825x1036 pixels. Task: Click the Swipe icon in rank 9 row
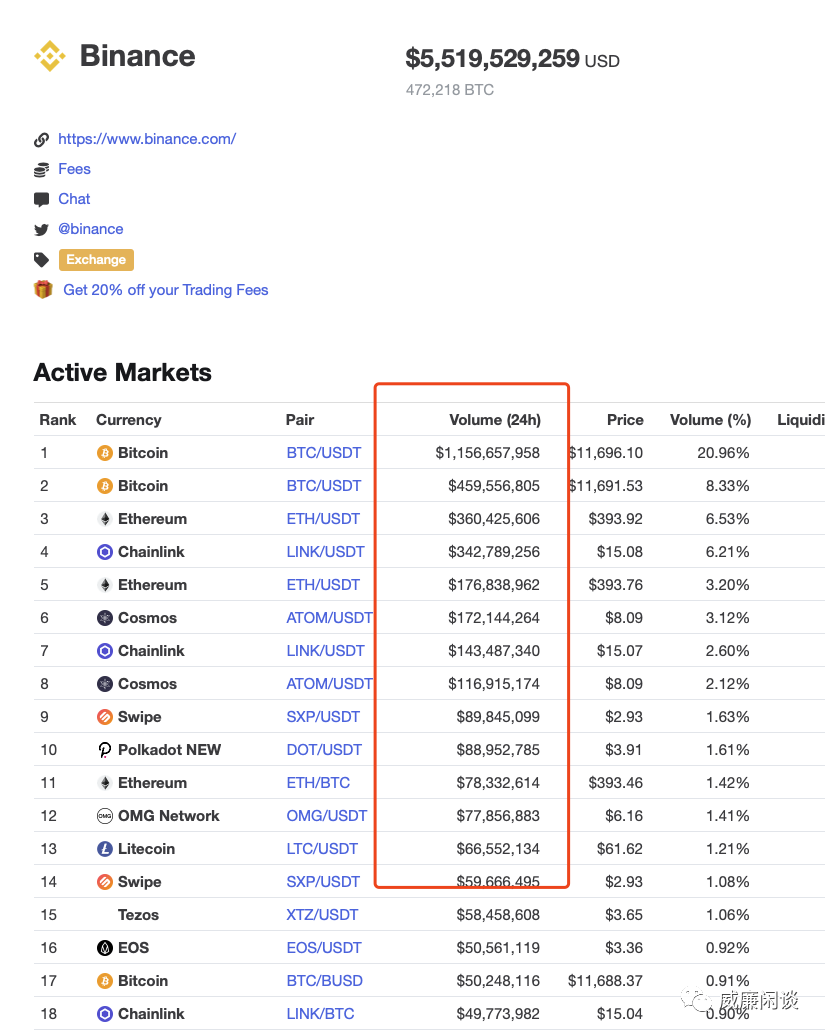point(104,717)
